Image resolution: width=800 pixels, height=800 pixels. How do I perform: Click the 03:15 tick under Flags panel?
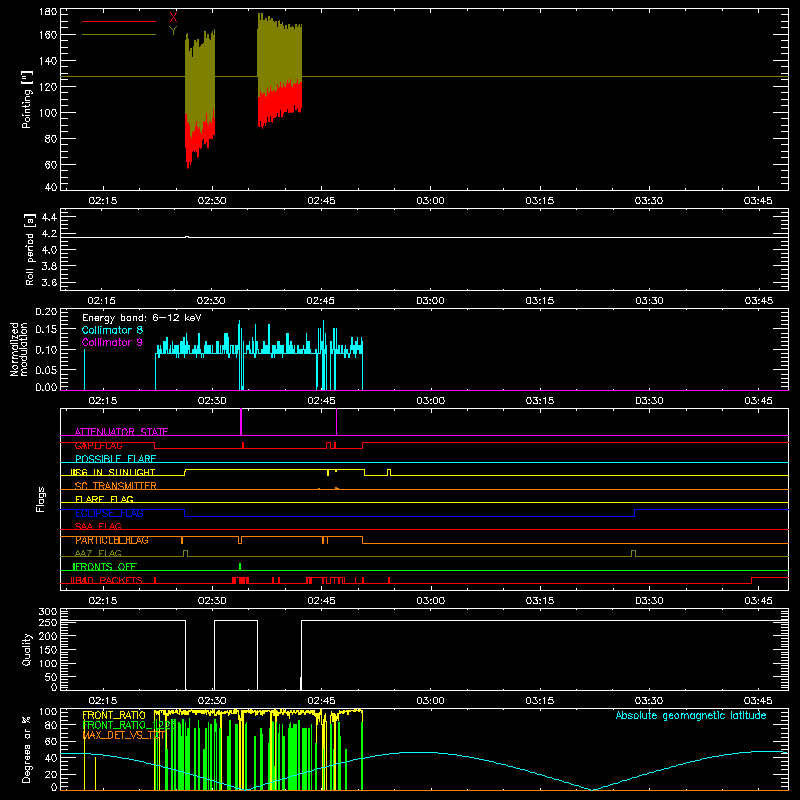click(x=539, y=601)
